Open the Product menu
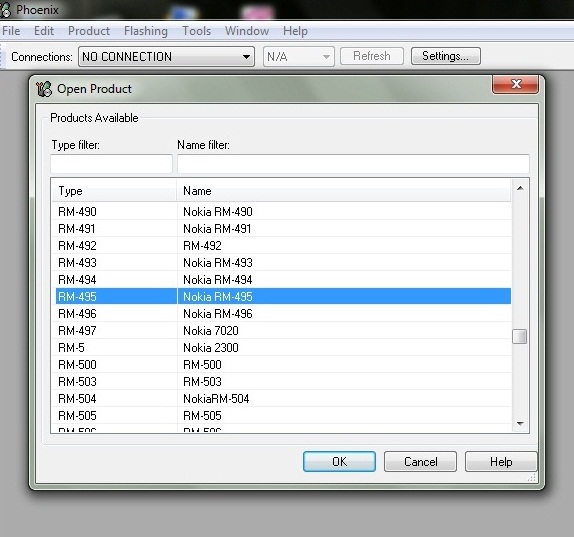 [x=89, y=31]
